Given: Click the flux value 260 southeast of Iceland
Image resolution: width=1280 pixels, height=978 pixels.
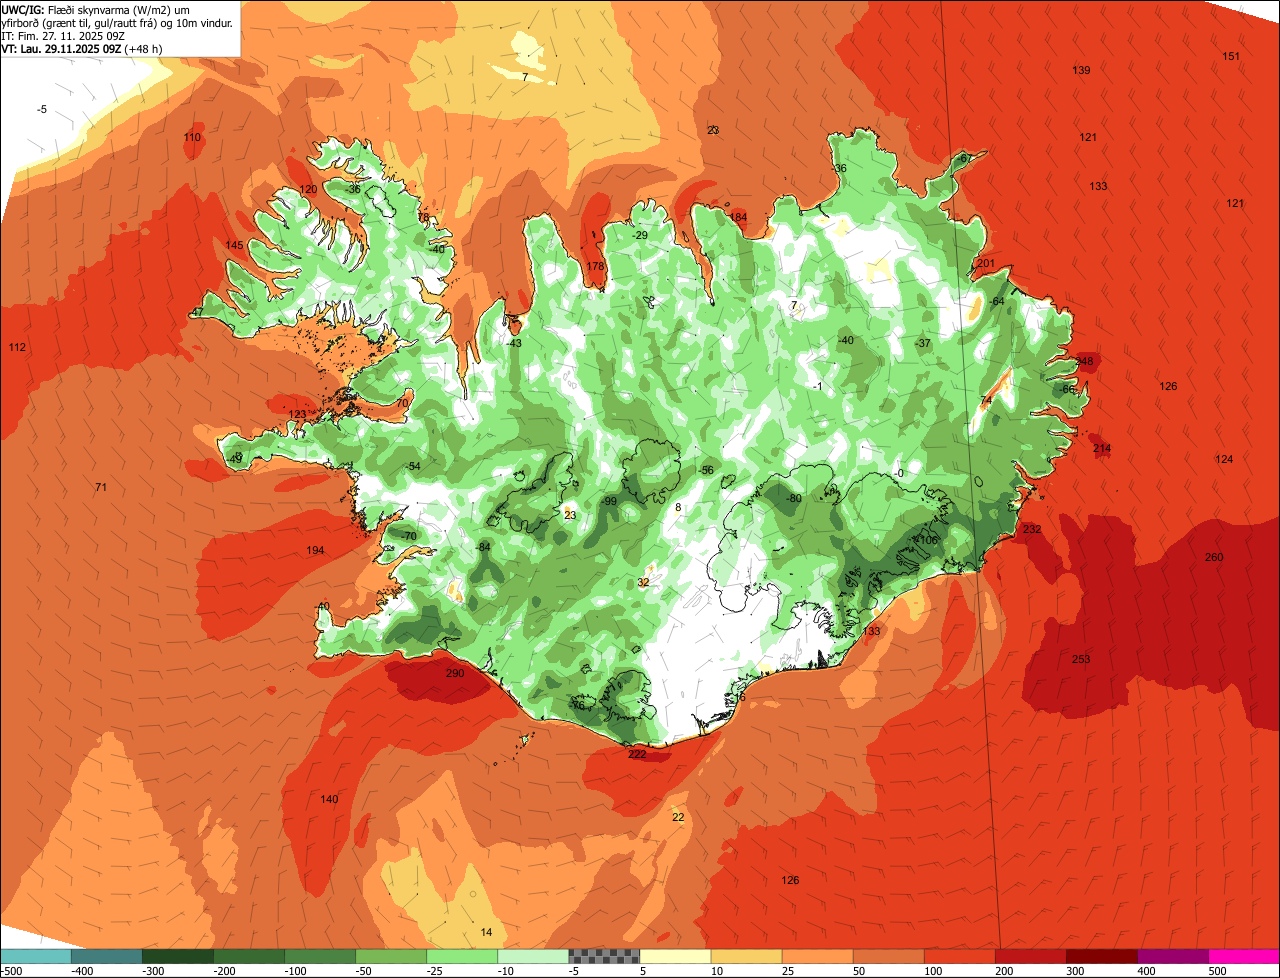Looking at the screenshot, I should click(x=1214, y=557).
